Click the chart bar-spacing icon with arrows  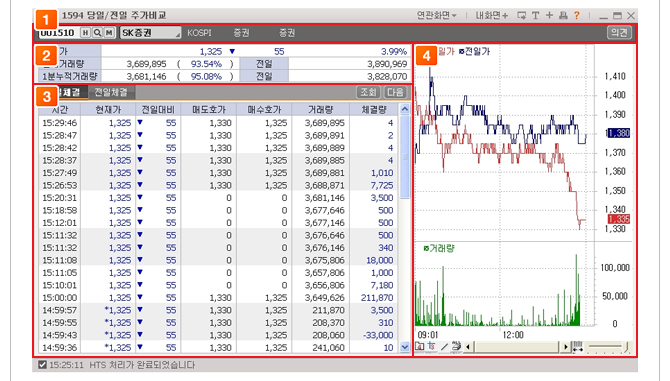click(x=577, y=346)
